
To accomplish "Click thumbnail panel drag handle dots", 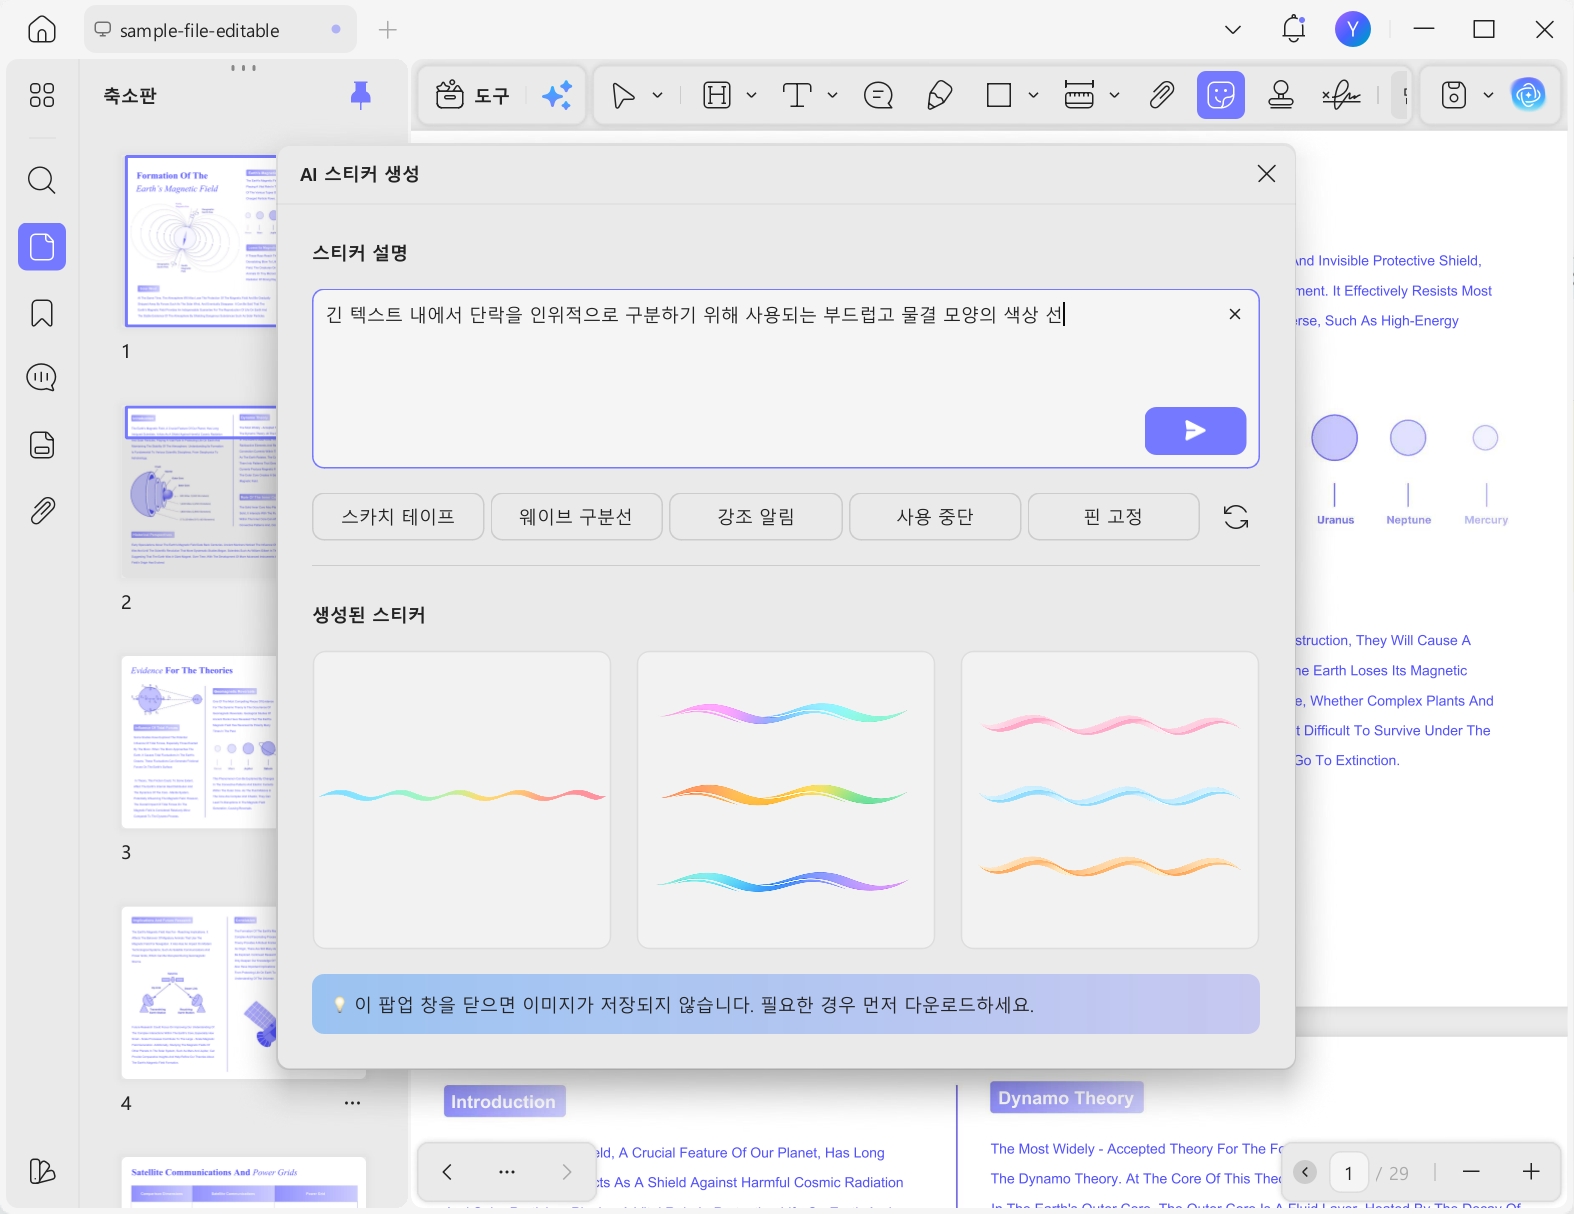I will click(x=243, y=68).
